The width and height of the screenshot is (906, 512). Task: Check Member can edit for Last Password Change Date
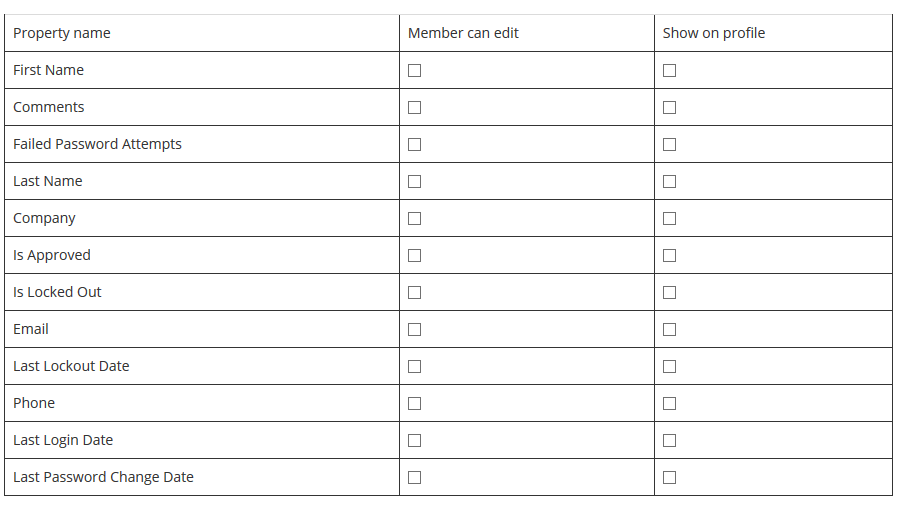(414, 477)
